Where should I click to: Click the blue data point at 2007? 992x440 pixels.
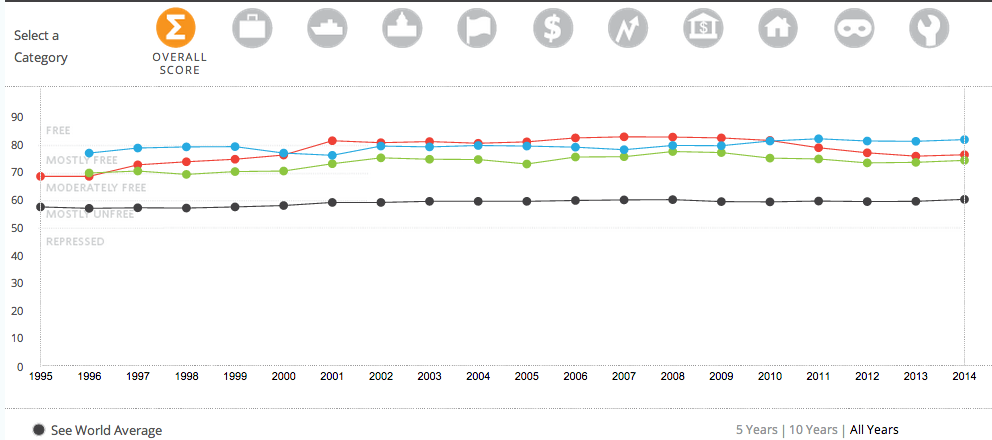624,150
